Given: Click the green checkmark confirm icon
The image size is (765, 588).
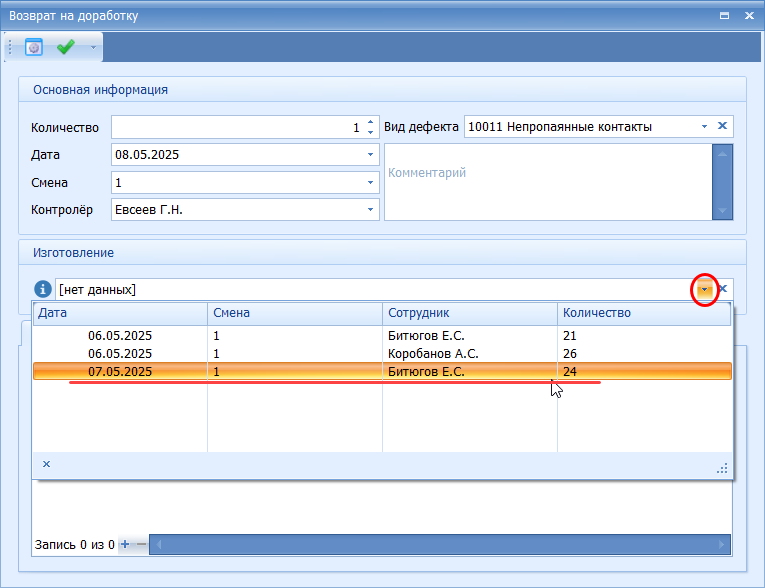Looking at the screenshot, I should [x=66, y=47].
